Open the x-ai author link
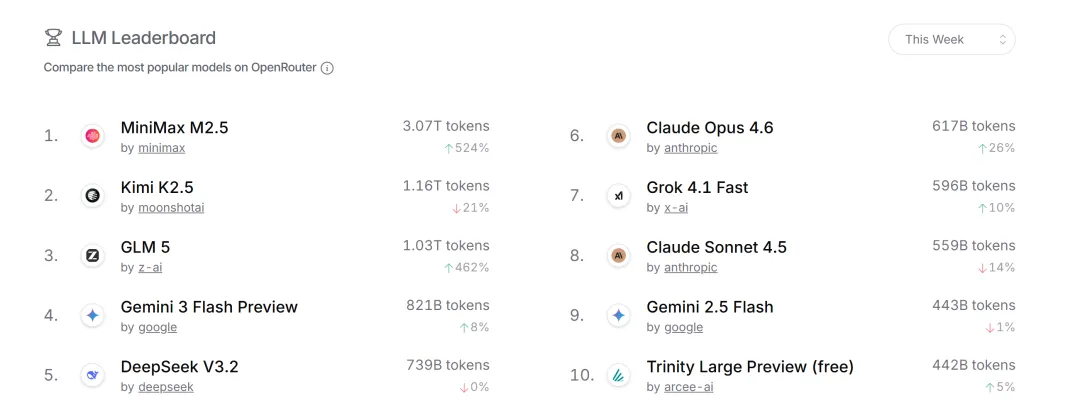The height and width of the screenshot is (420, 1080). 676,208
